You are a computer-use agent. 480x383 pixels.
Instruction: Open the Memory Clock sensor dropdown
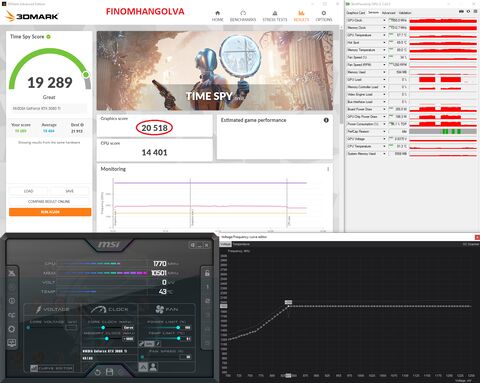384,28
